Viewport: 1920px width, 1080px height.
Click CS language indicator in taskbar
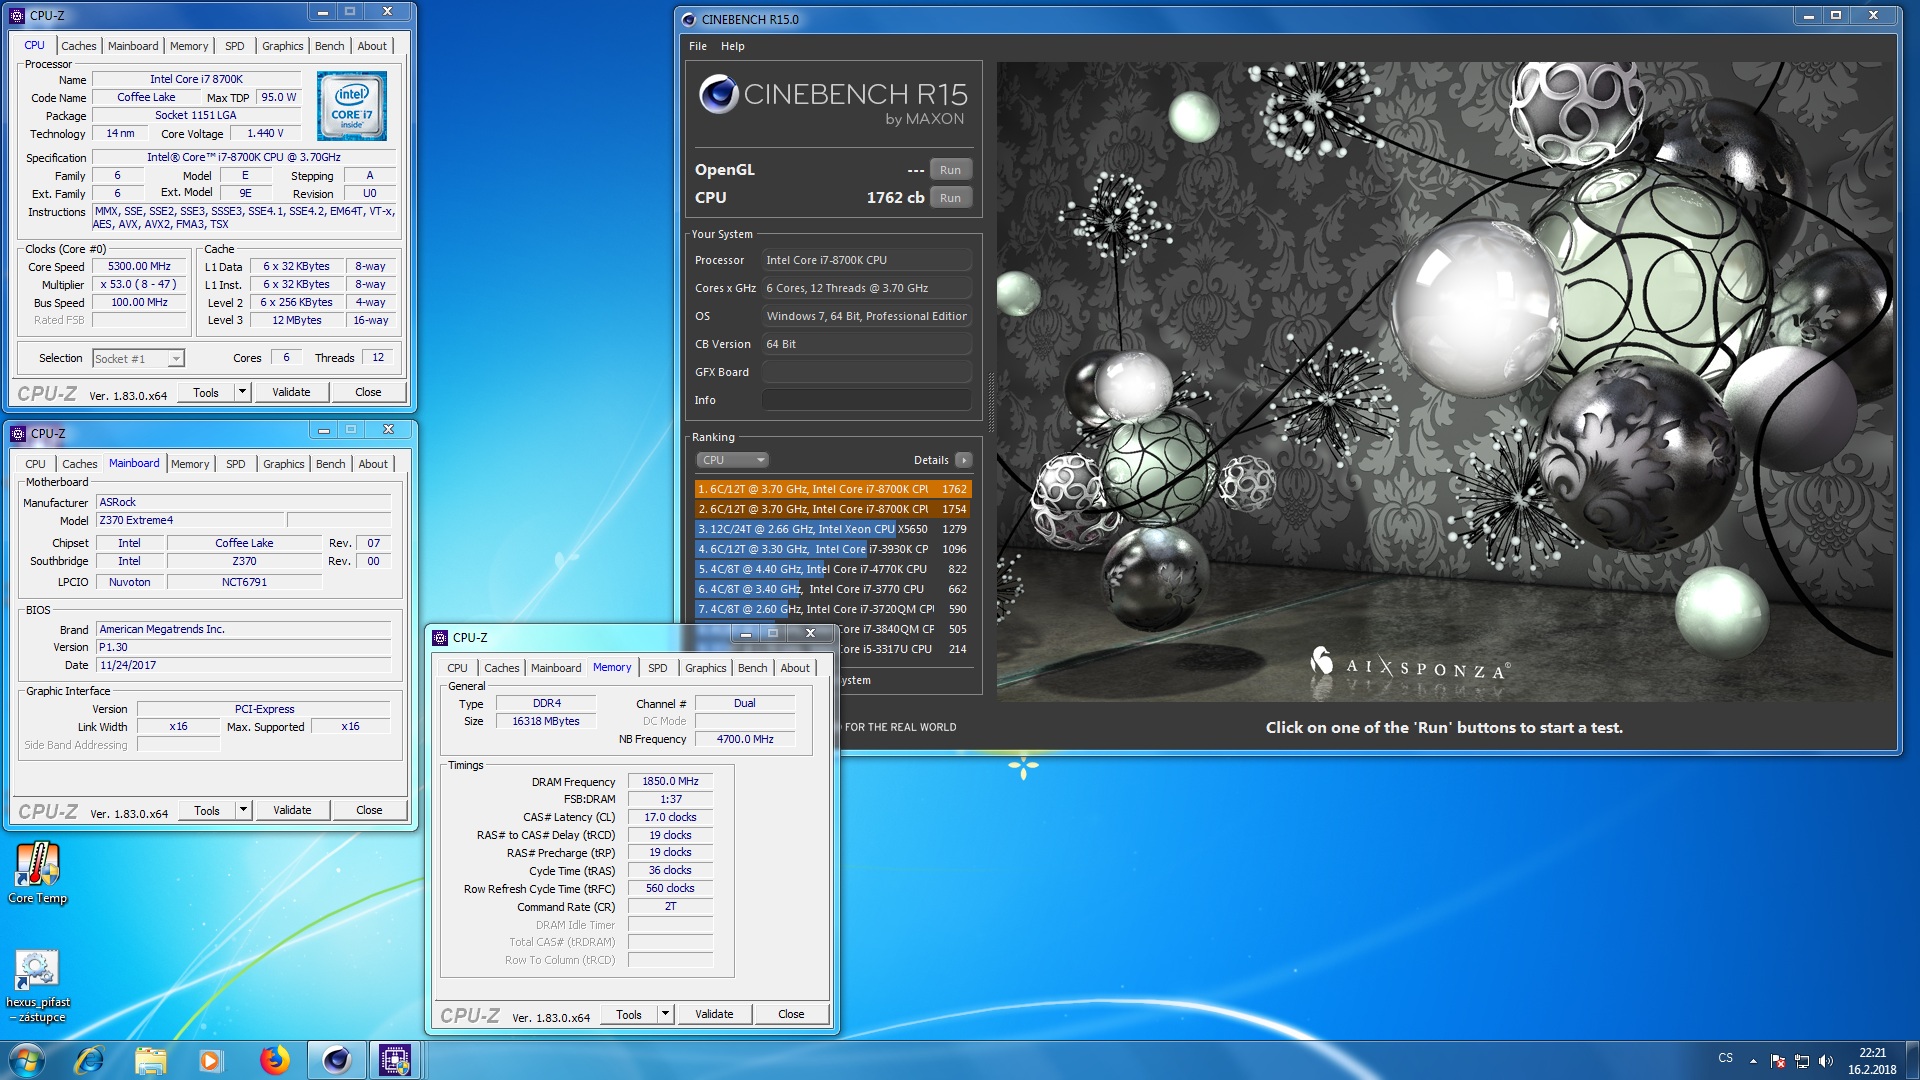pyautogui.click(x=1726, y=1058)
